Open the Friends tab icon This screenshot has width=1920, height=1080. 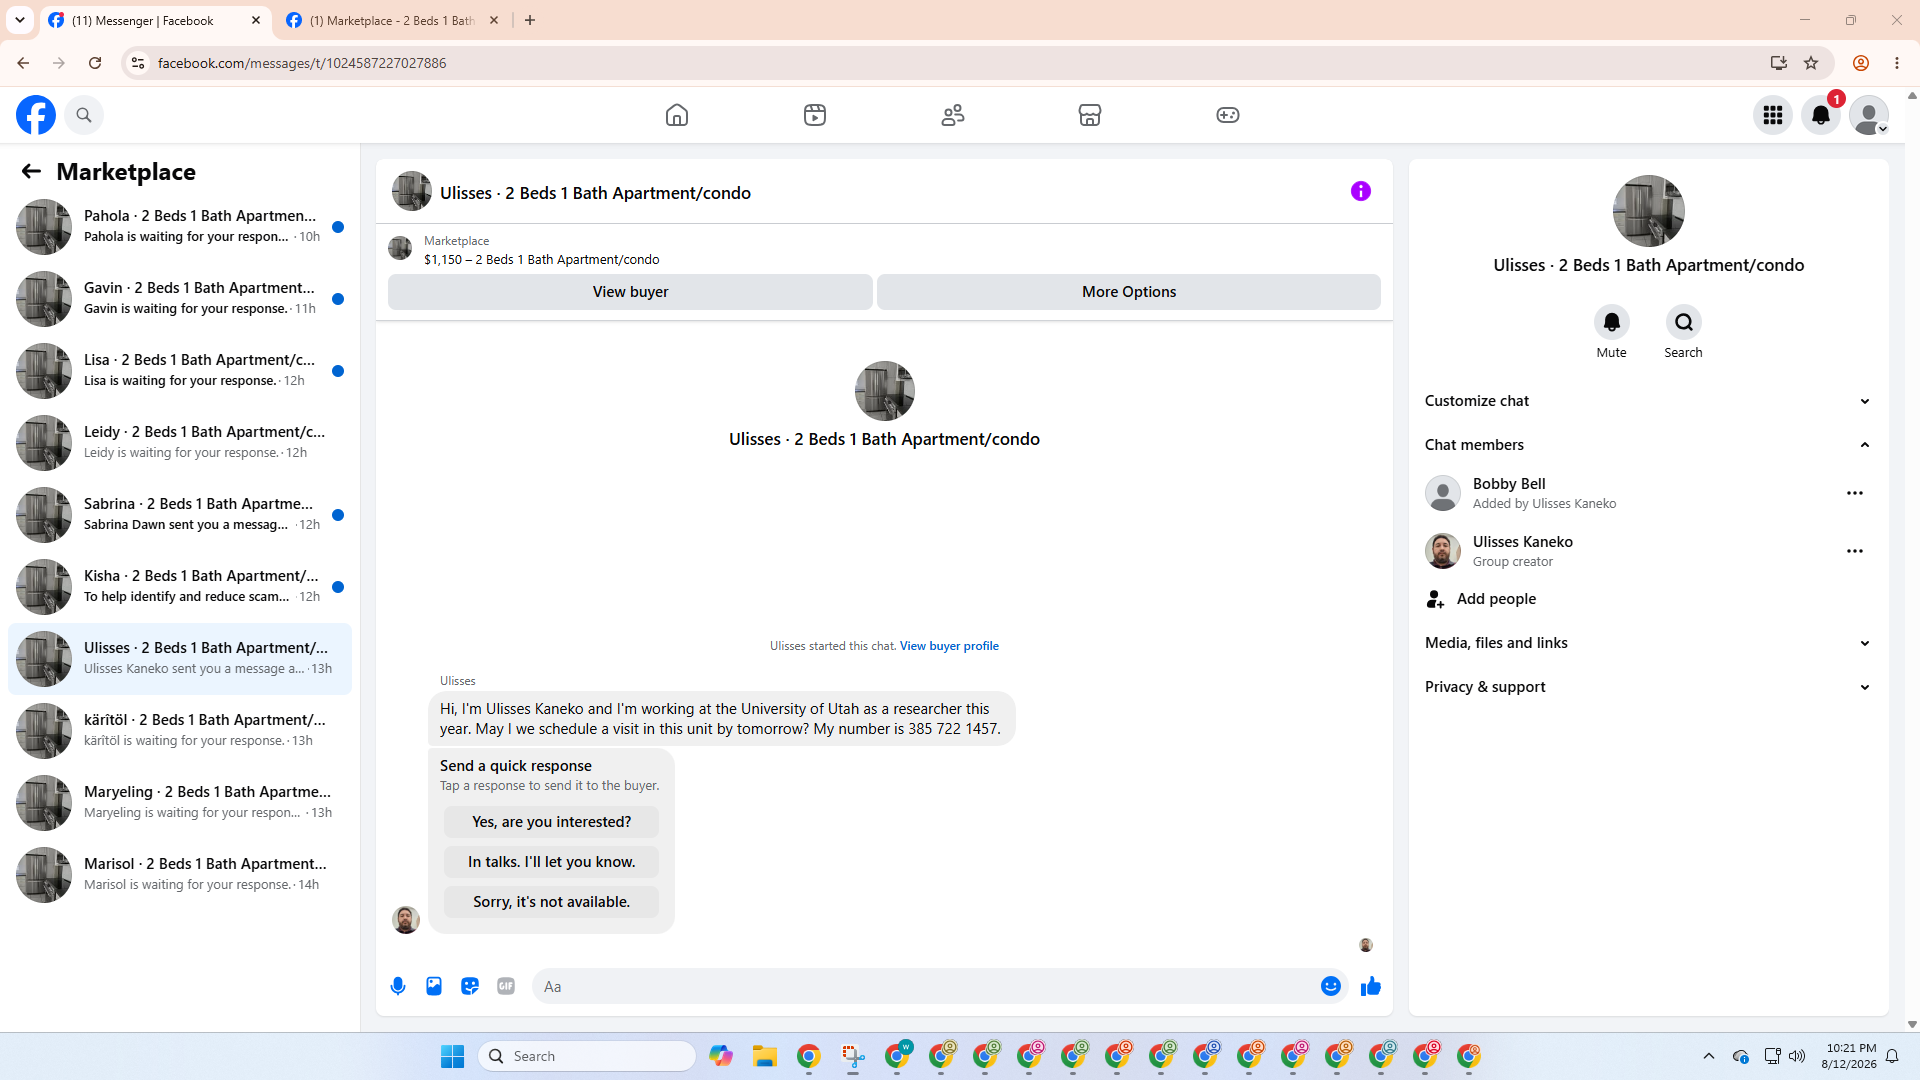(953, 115)
